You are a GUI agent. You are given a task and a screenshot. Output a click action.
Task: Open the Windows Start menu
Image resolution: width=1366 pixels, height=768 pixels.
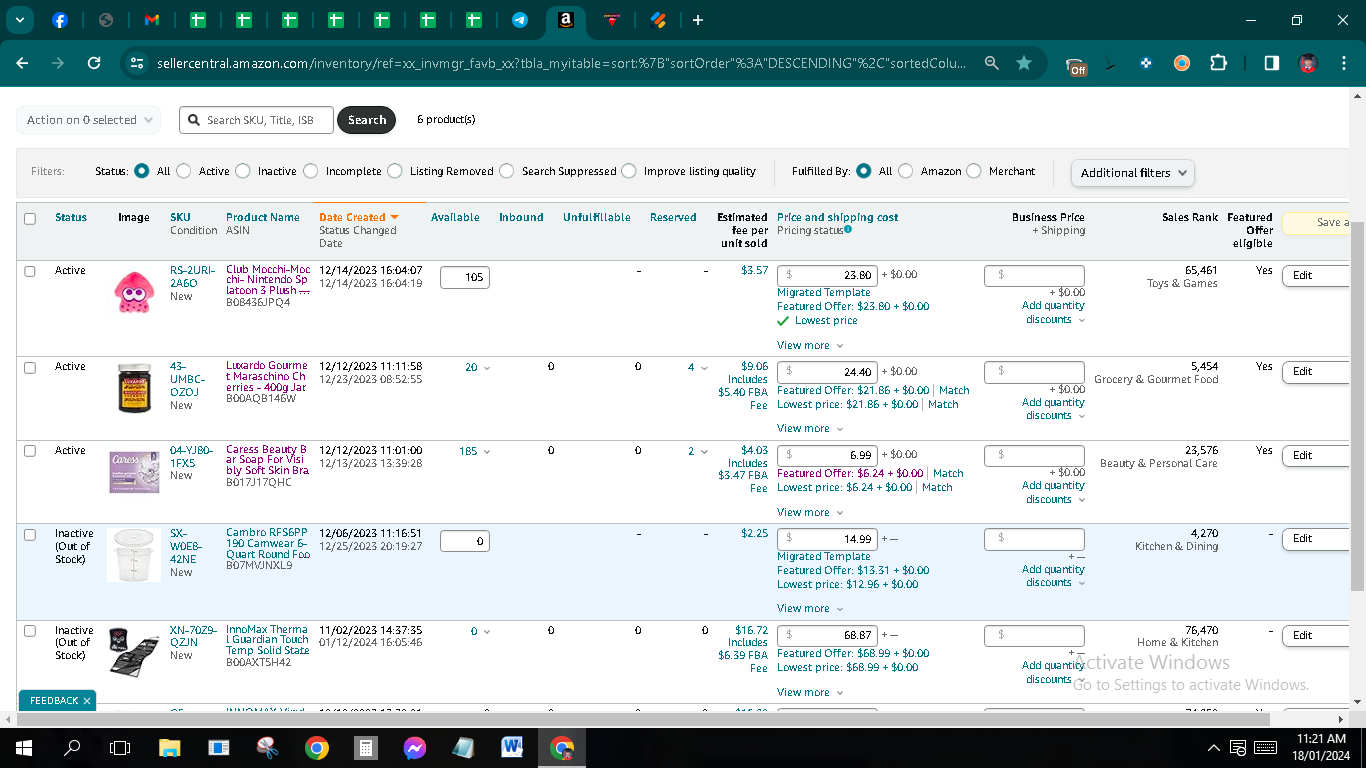23,747
